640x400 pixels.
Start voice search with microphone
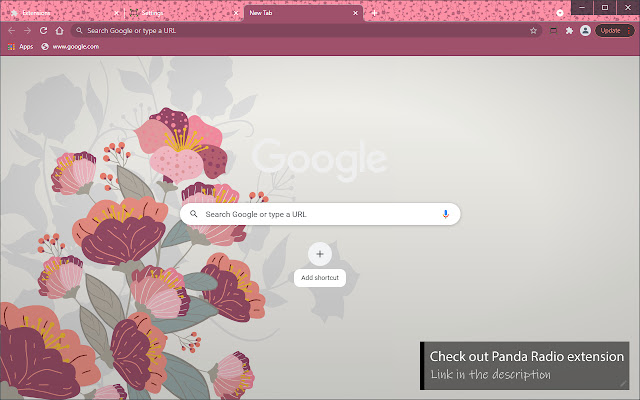click(x=446, y=214)
